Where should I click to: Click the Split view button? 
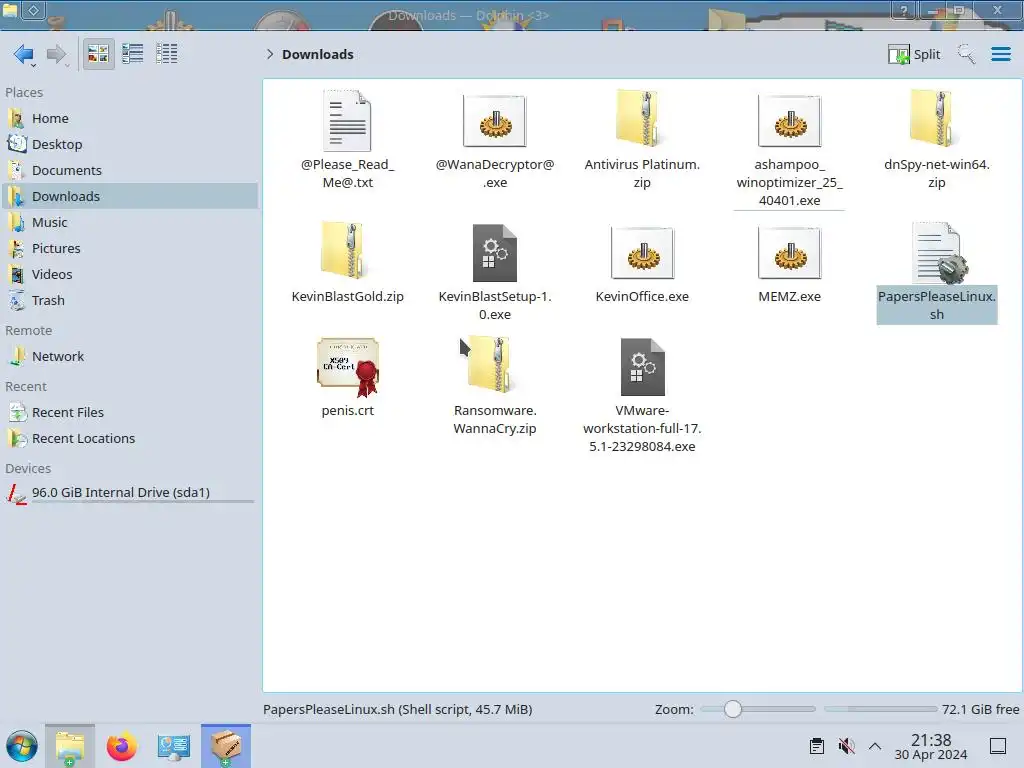pos(914,54)
